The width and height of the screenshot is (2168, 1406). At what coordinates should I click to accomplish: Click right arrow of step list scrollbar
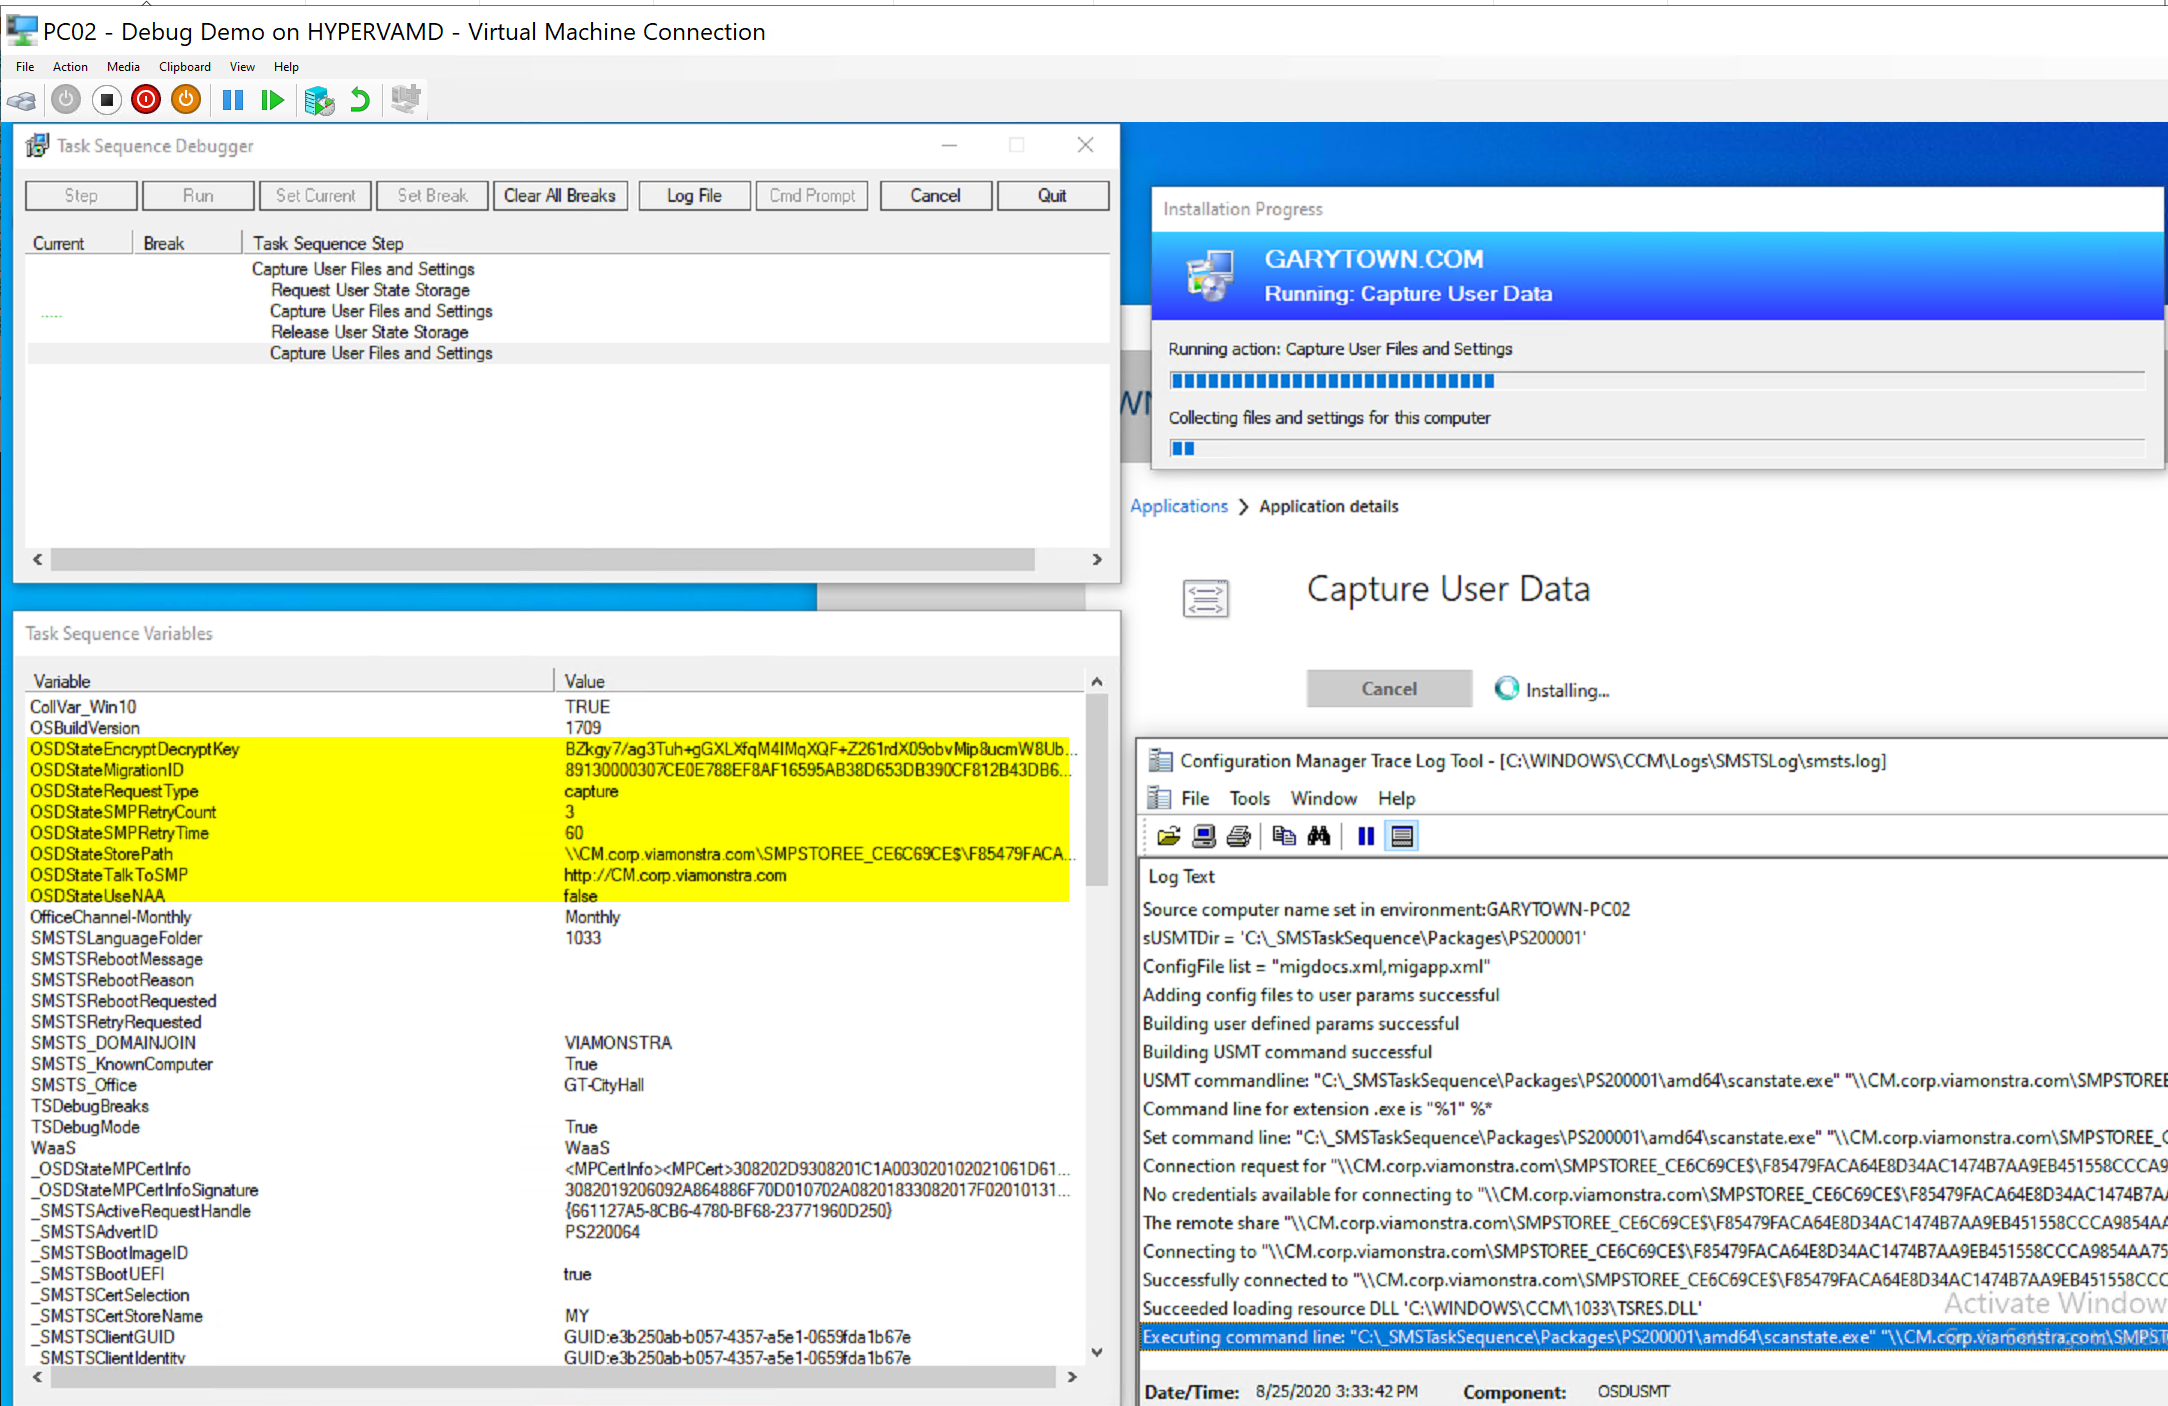(1097, 560)
